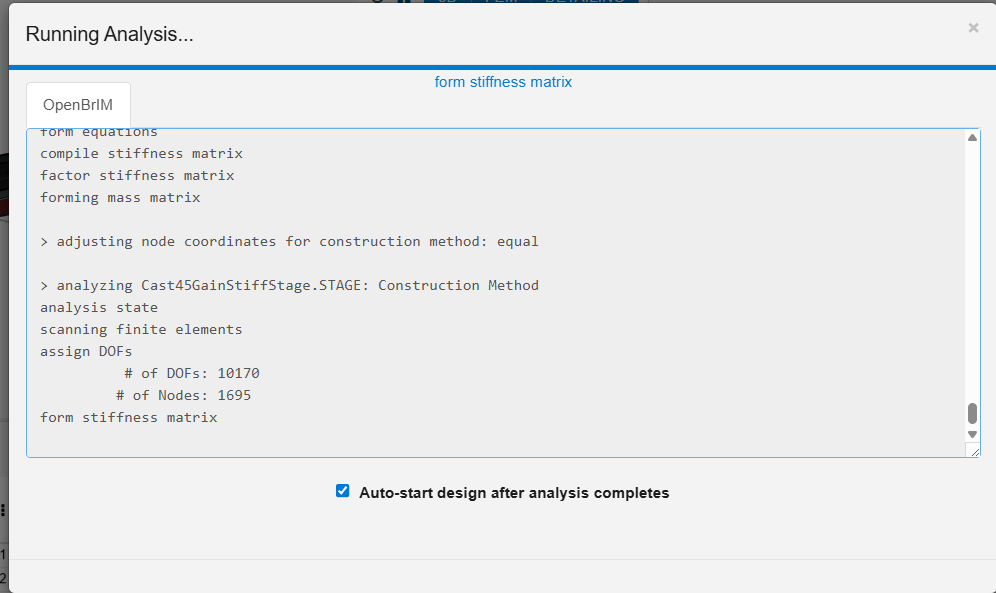Click the vertical dots handle behind the dialog
This screenshot has width=996, height=593.
tap(3, 510)
